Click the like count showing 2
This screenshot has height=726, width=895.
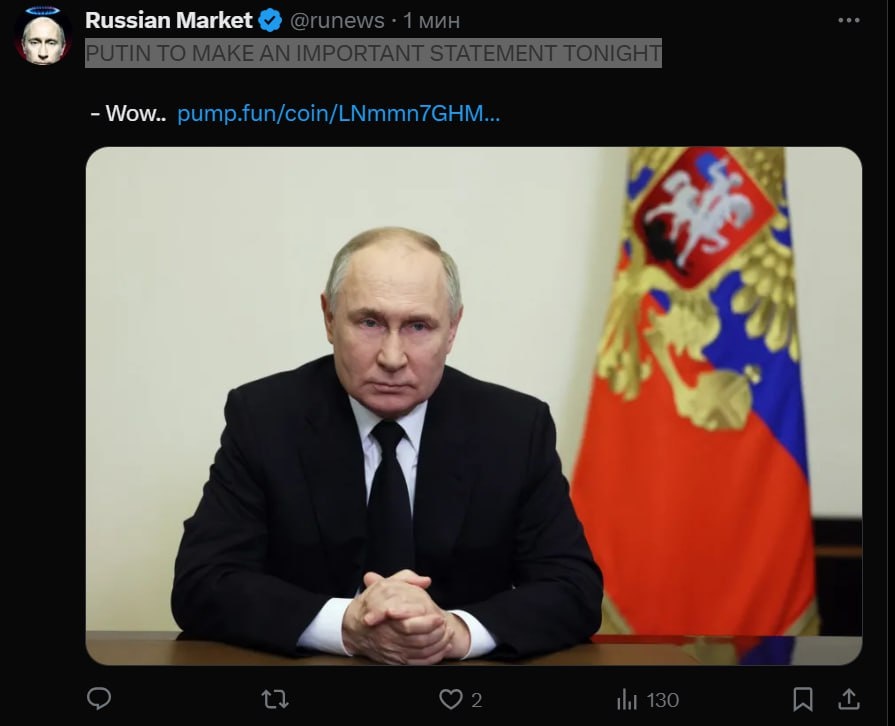pyautogui.click(x=477, y=700)
